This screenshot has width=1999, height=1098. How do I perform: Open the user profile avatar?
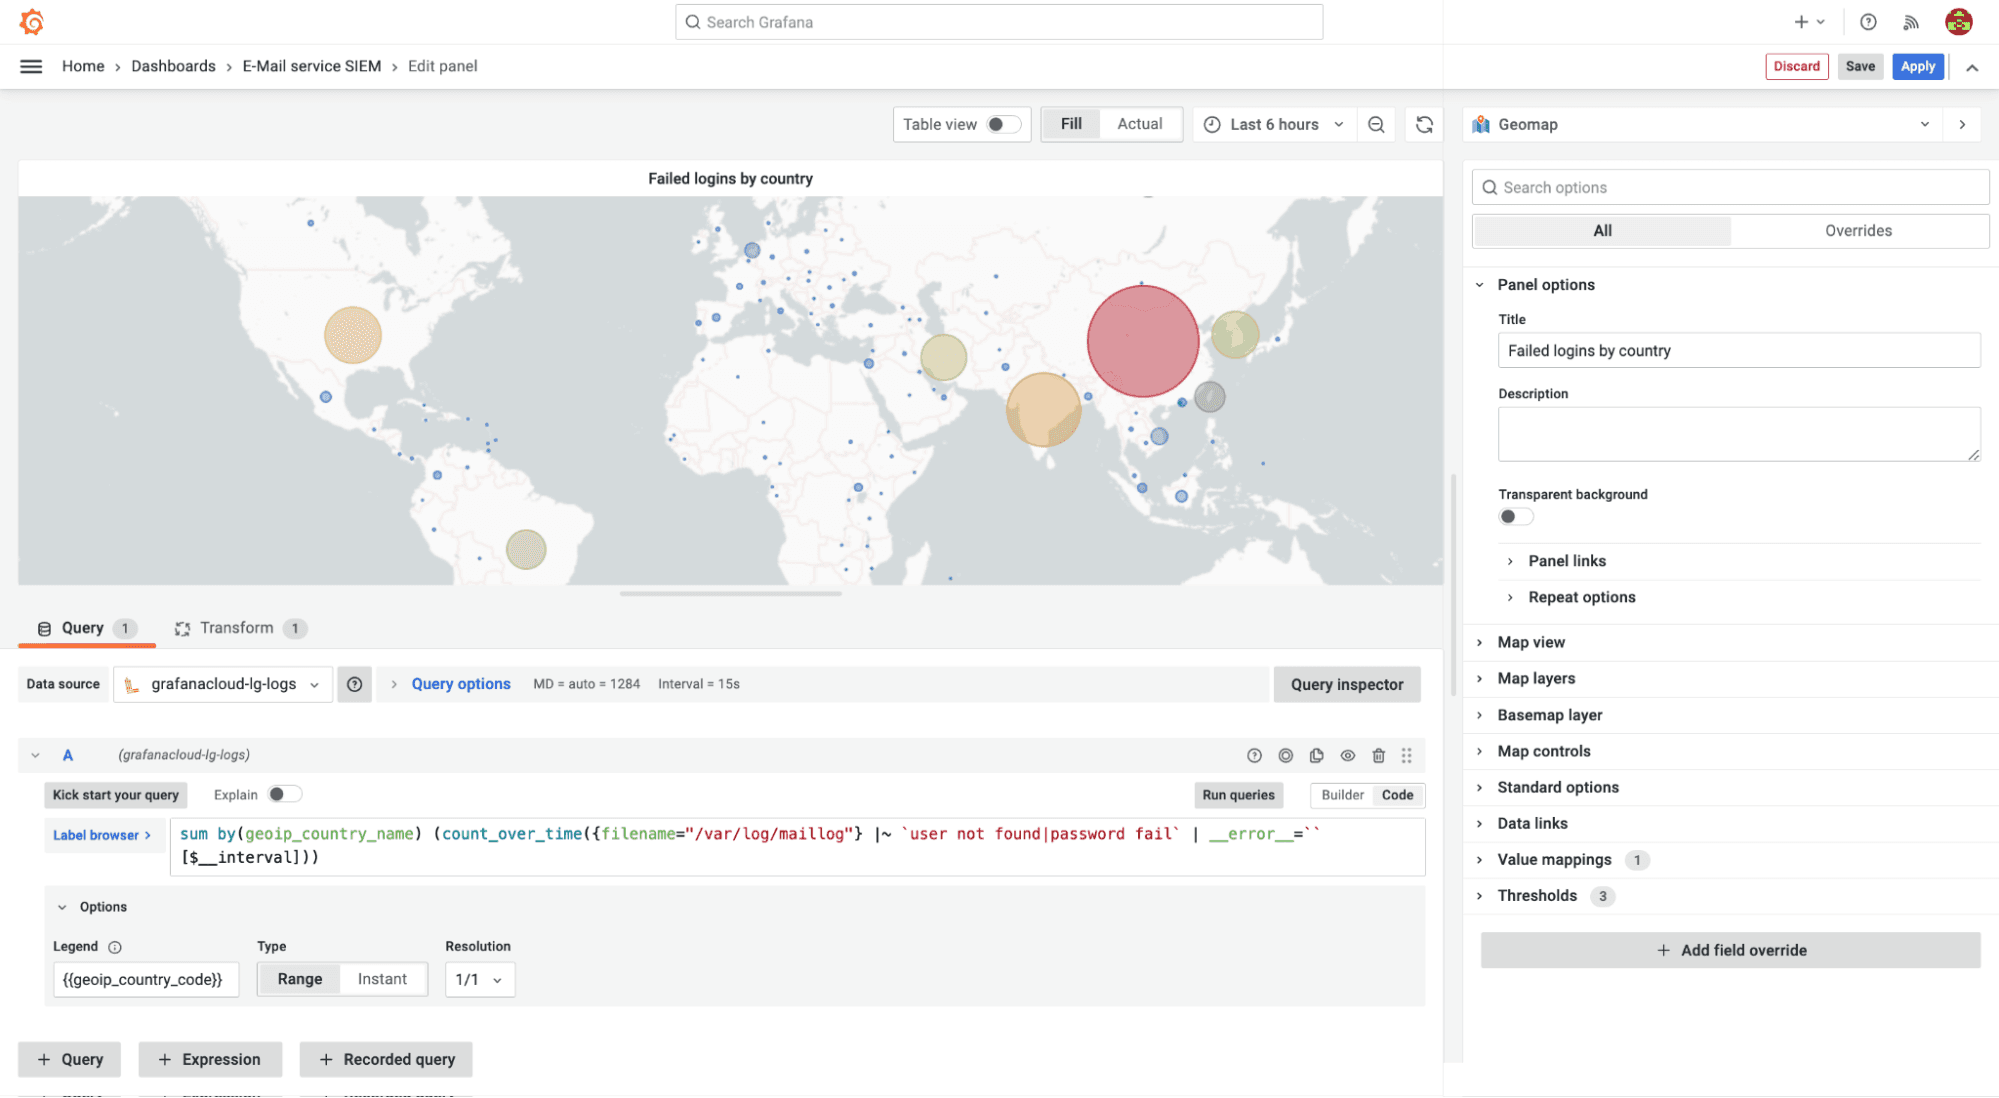(1958, 21)
